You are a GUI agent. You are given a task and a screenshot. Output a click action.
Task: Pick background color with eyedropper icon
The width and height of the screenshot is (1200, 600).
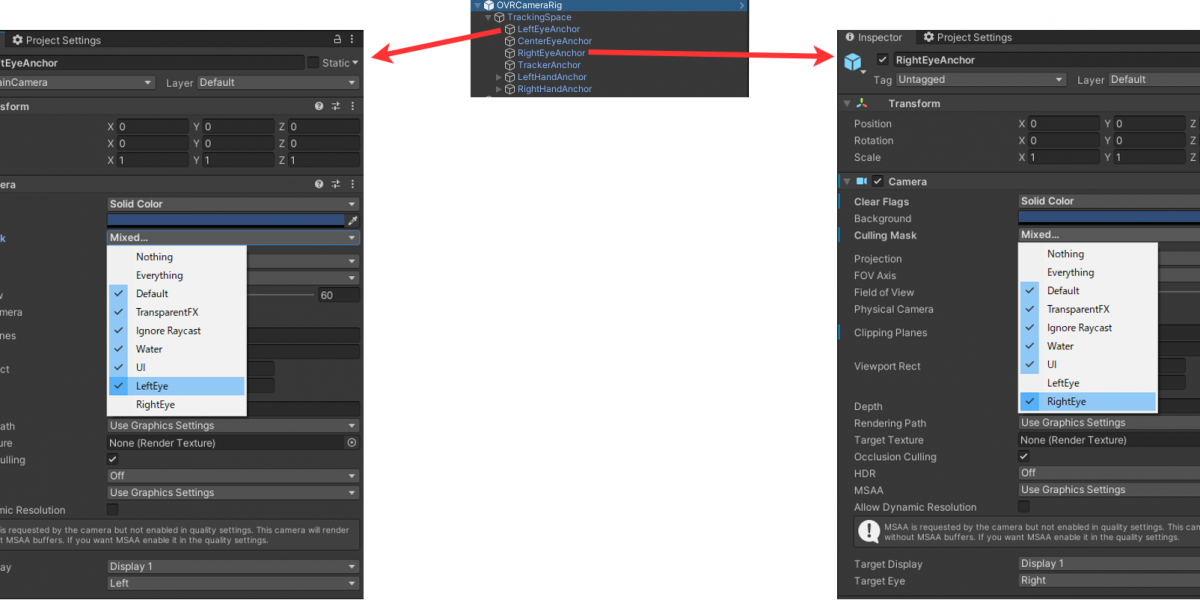[x=352, y=221]
